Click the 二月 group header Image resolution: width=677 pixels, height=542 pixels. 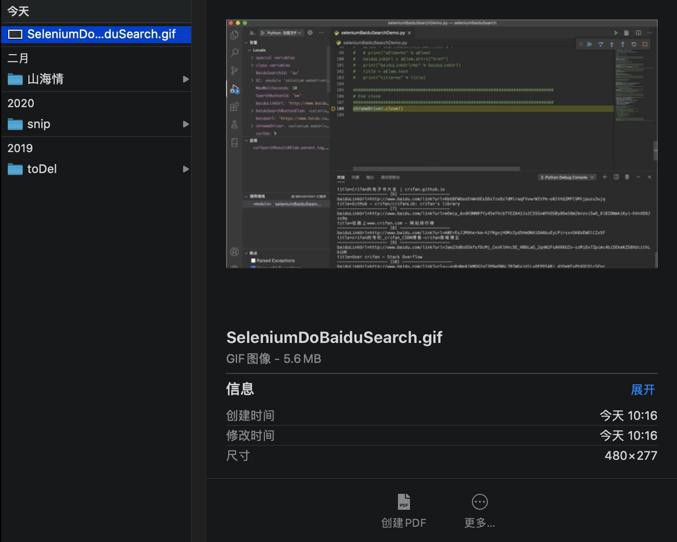point(18,58)
